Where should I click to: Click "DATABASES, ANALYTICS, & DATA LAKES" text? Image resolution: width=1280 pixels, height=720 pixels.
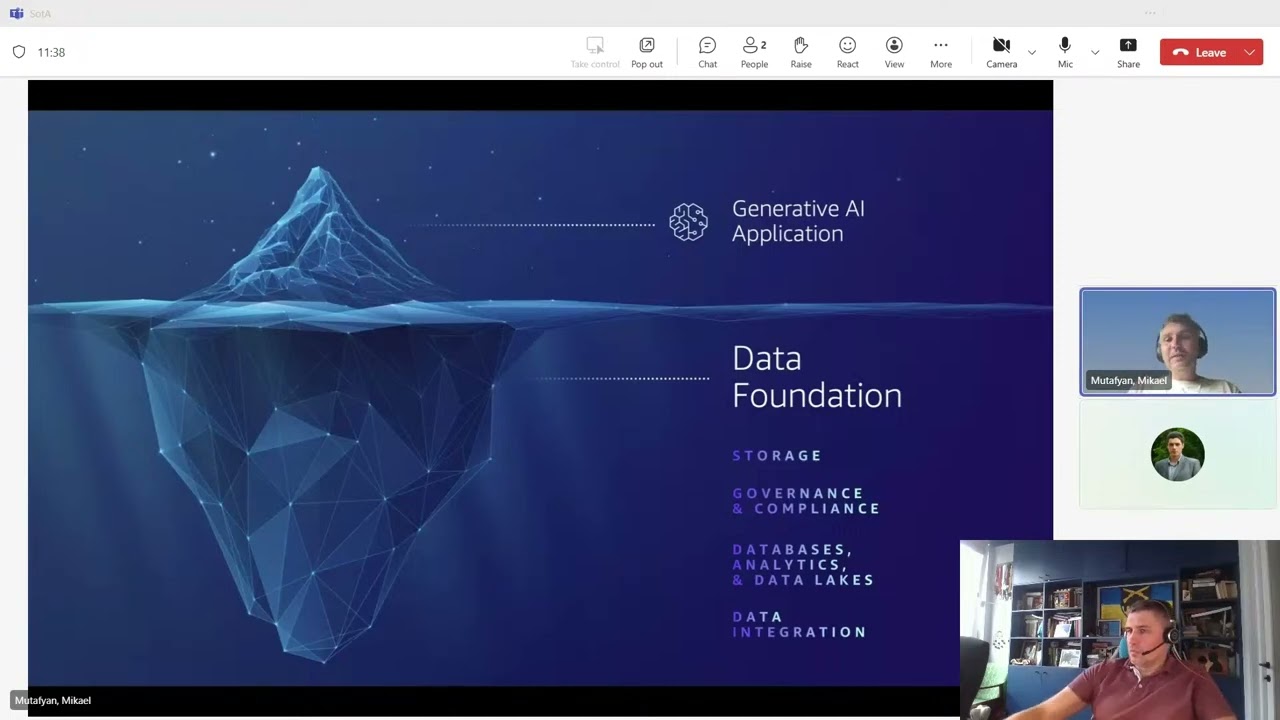click(803, 565)
